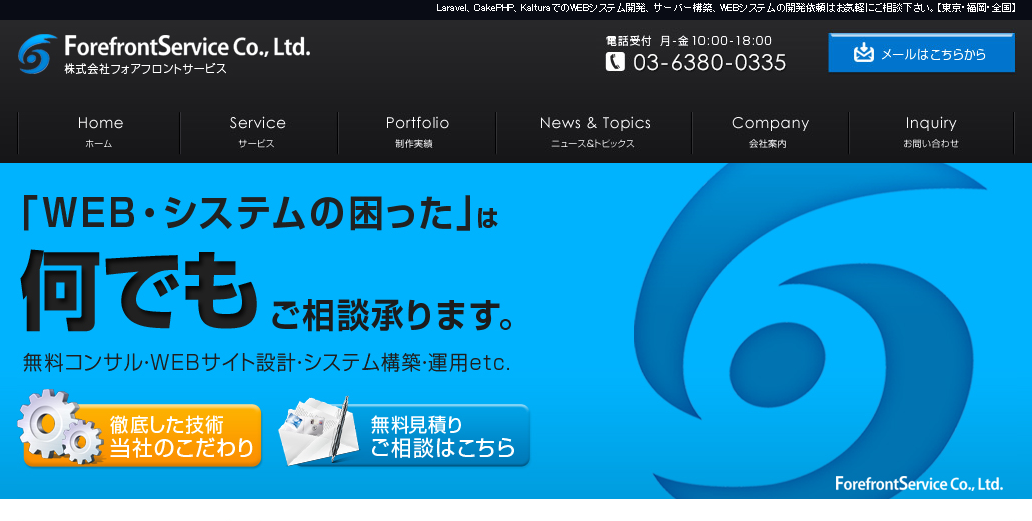This screenshot has width=1032, height=521.
Task: Go to the Home ホーム menu item
Action: pos(99,132)
